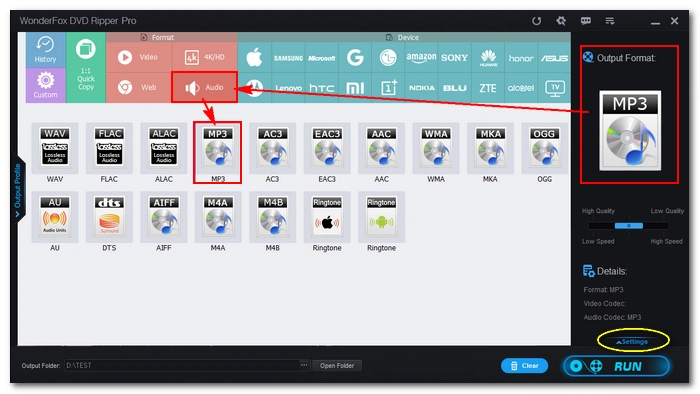Select the DTS surround format icon
Viewport: 700px width, 394px height.
(x=109, y=217)
